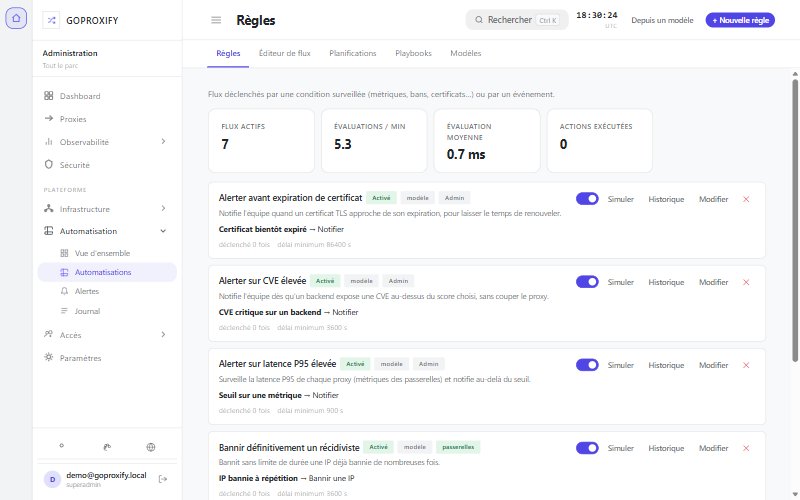The height and width of the screenshot is (500, 800).
Task: Switch to the Règles tab
Action: point(228,53)
